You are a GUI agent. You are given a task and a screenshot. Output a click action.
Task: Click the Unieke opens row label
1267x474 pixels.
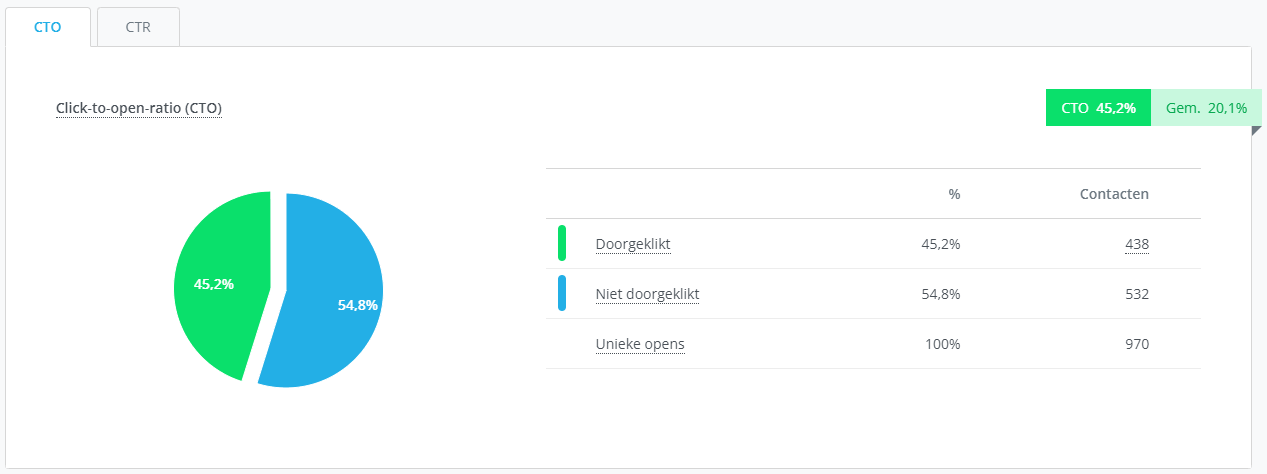tap(640, 344)
